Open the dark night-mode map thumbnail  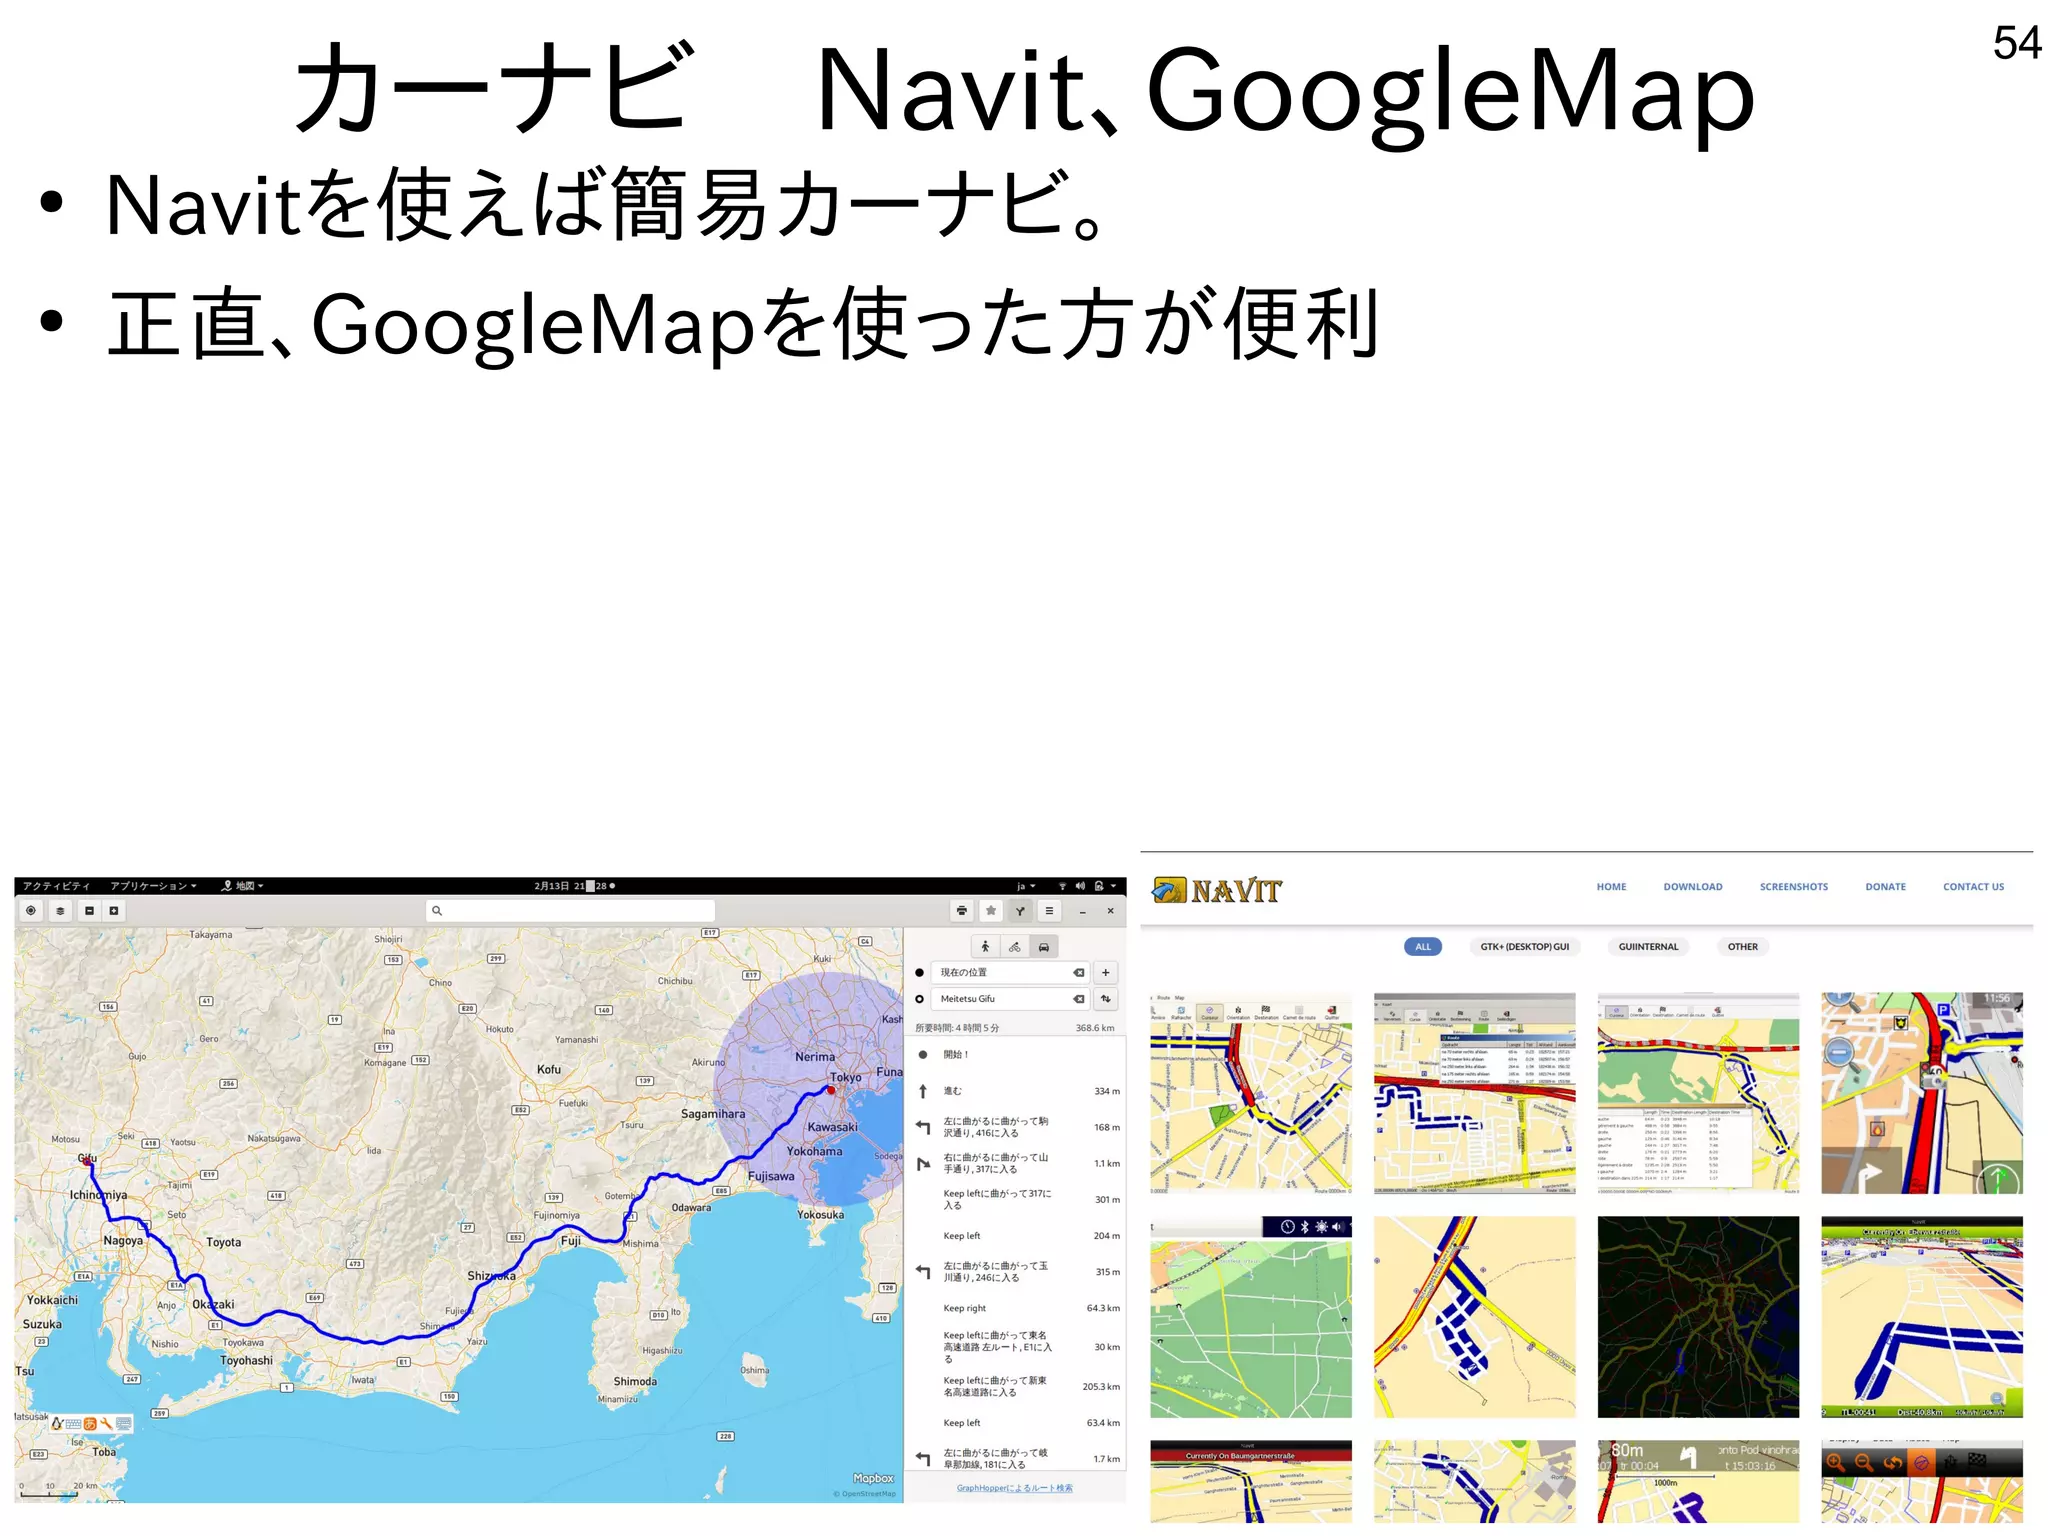(1698, 1317)
